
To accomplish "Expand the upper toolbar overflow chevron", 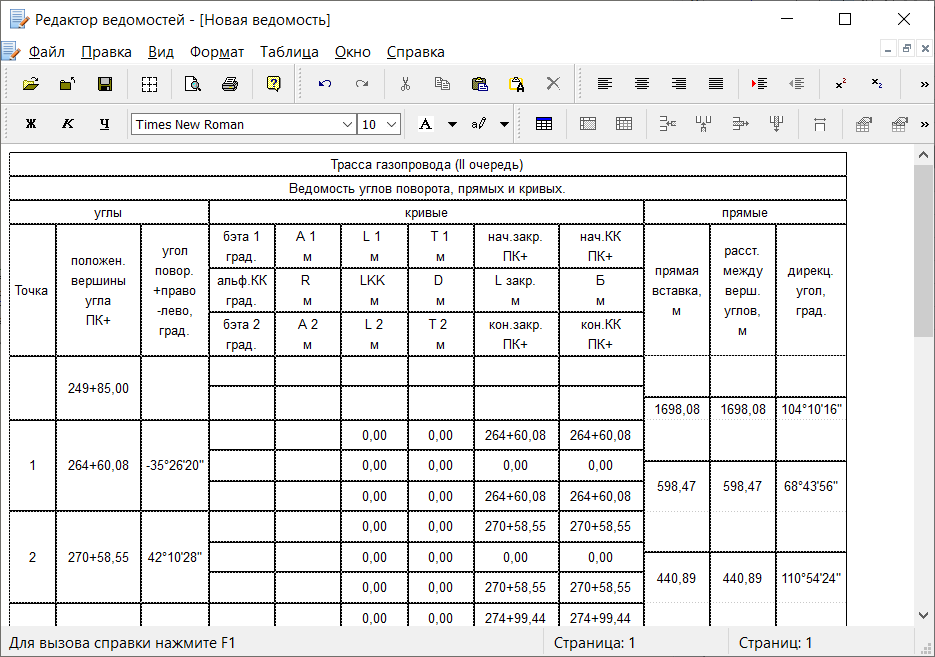I will (924, 84).
